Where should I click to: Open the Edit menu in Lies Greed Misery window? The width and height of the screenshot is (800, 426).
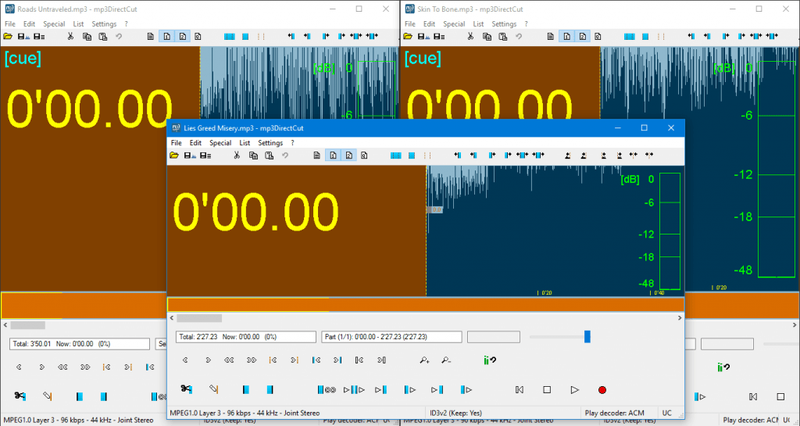pos(195,143)
